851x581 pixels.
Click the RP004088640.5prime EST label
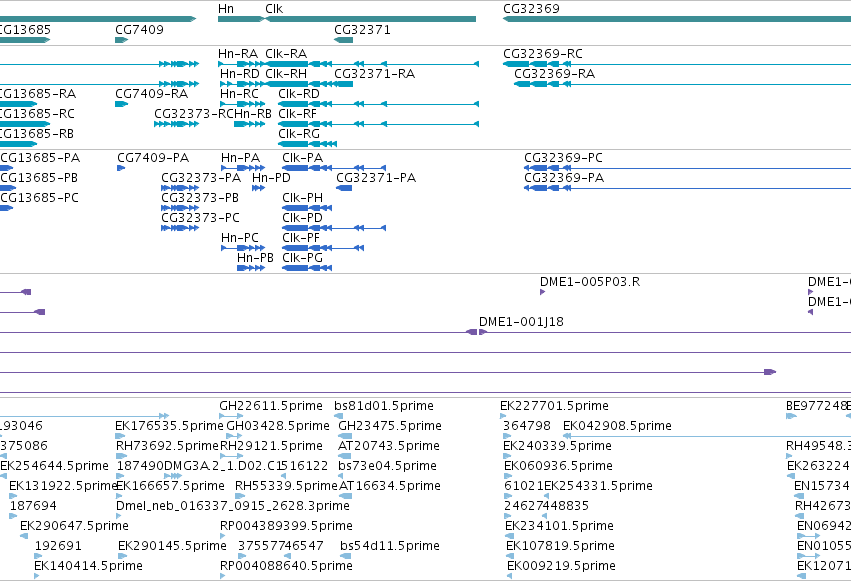[x=286, y=567]
